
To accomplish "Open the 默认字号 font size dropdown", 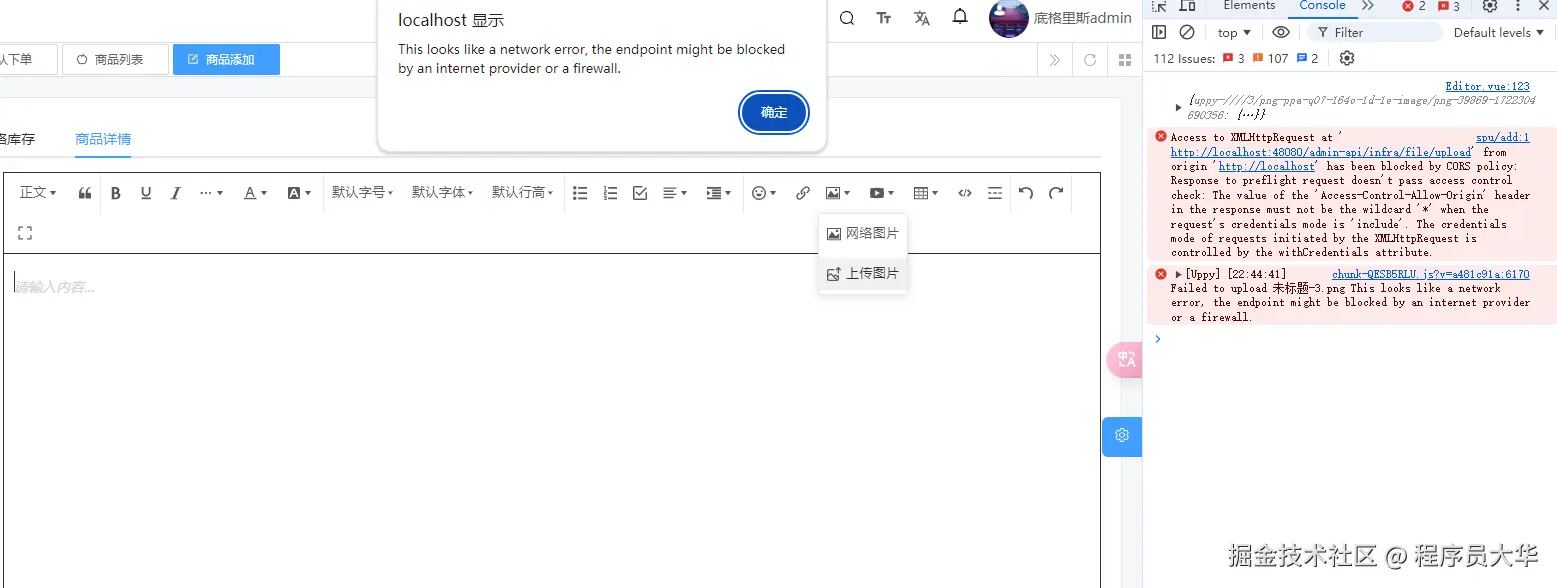I will click(362, 193).
